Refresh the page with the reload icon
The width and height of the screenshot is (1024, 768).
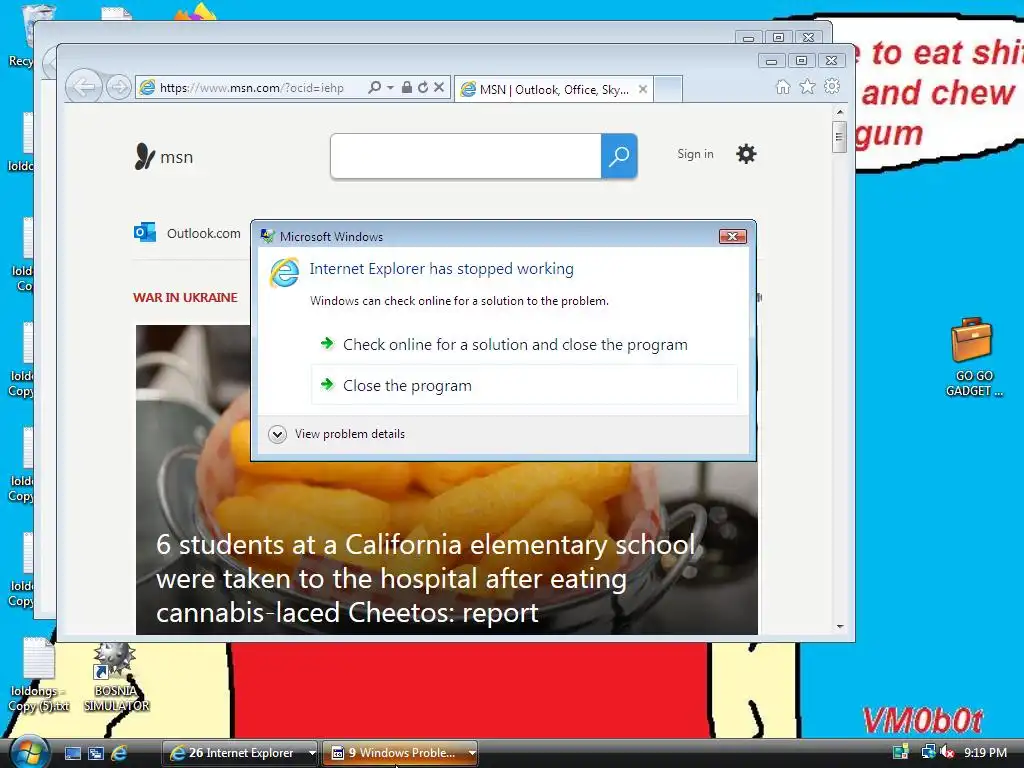pos(423,88)
